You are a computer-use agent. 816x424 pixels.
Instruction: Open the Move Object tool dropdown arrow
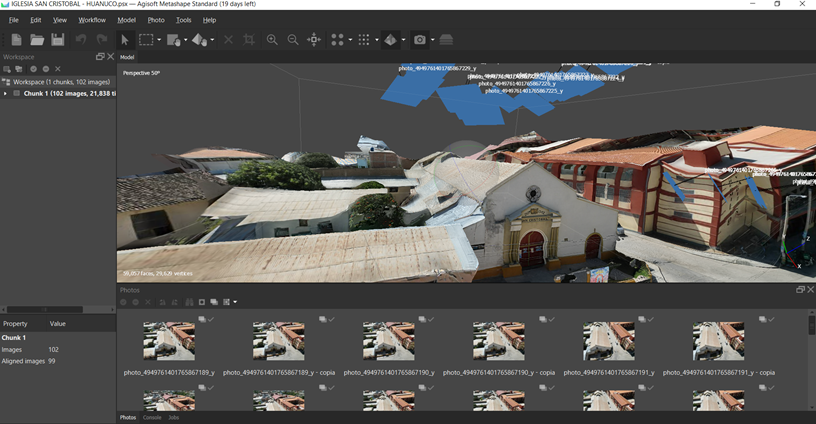[212, 40]
